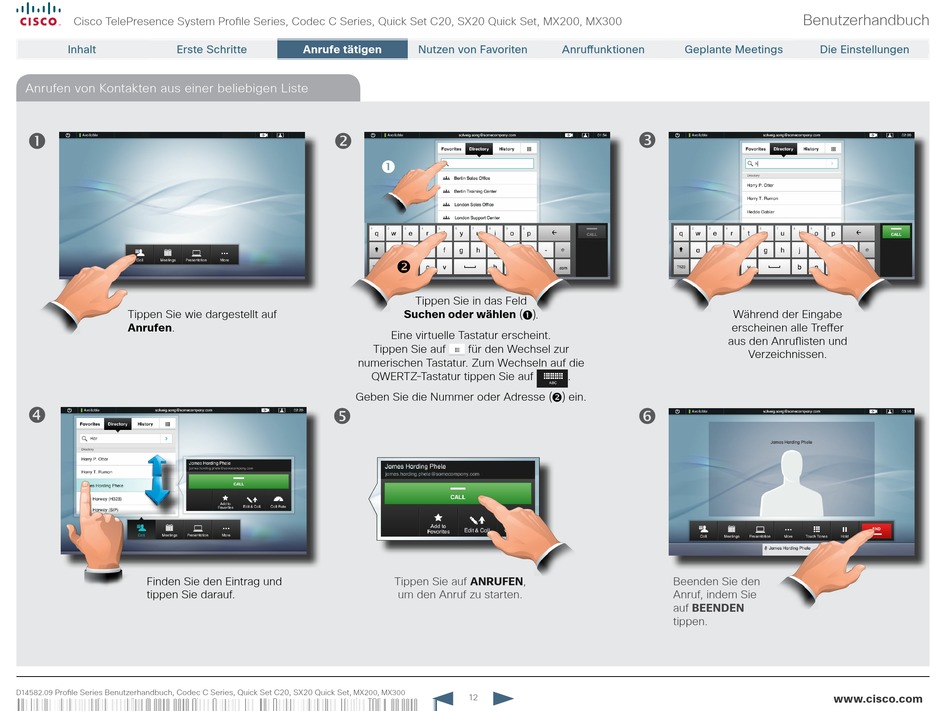Click the Cisco logo
This screenshot has width=950, height=711.
[39, 15]
